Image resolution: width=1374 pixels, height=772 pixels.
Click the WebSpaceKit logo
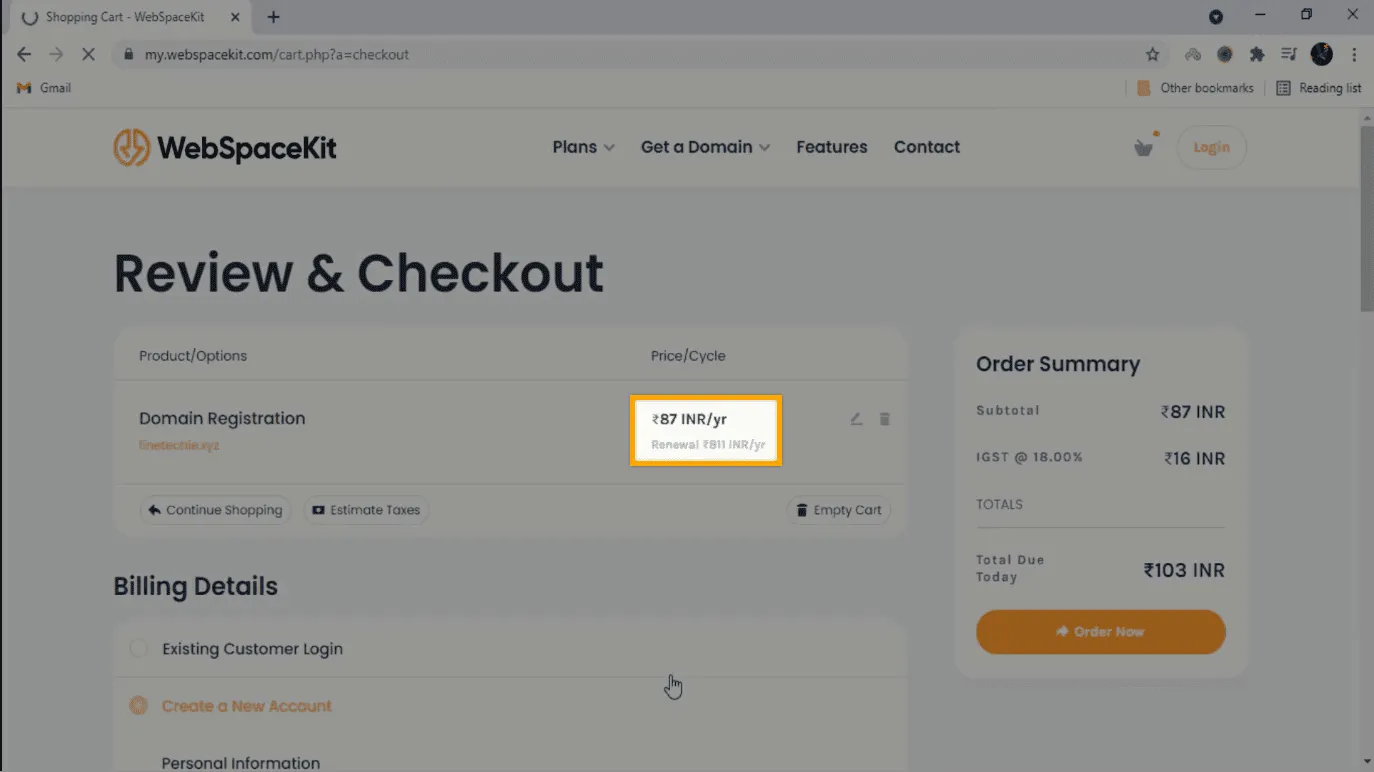[225, 148]
